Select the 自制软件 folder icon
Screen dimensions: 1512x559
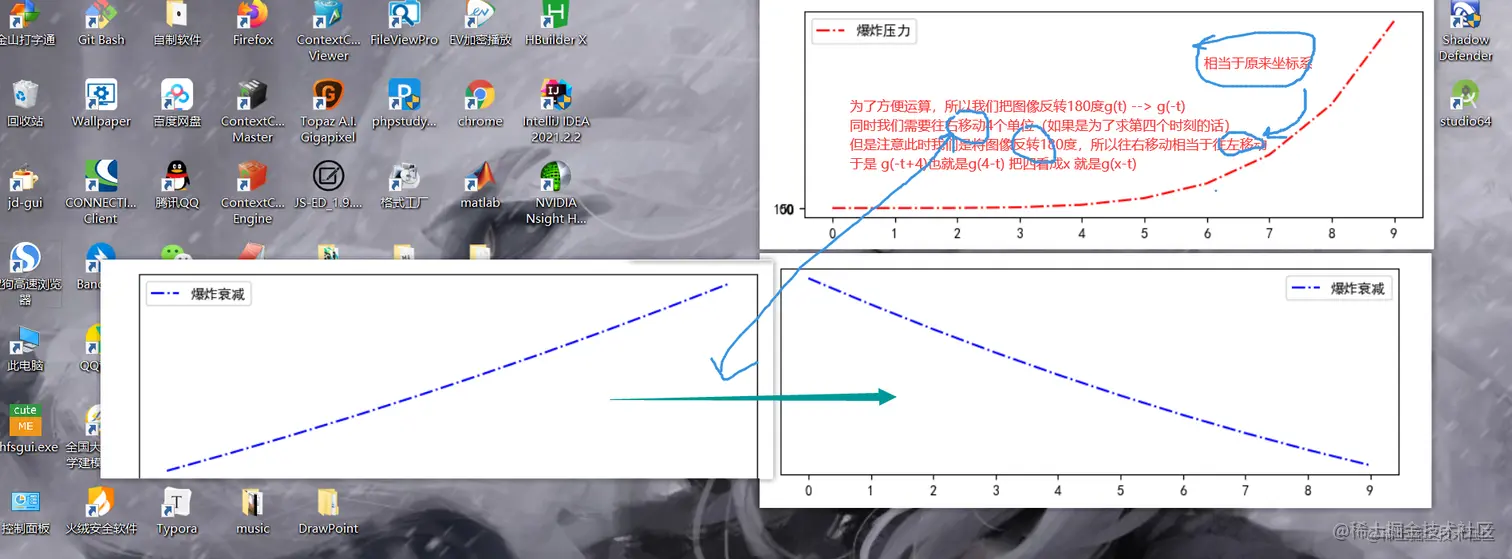(x=177, y=24)
